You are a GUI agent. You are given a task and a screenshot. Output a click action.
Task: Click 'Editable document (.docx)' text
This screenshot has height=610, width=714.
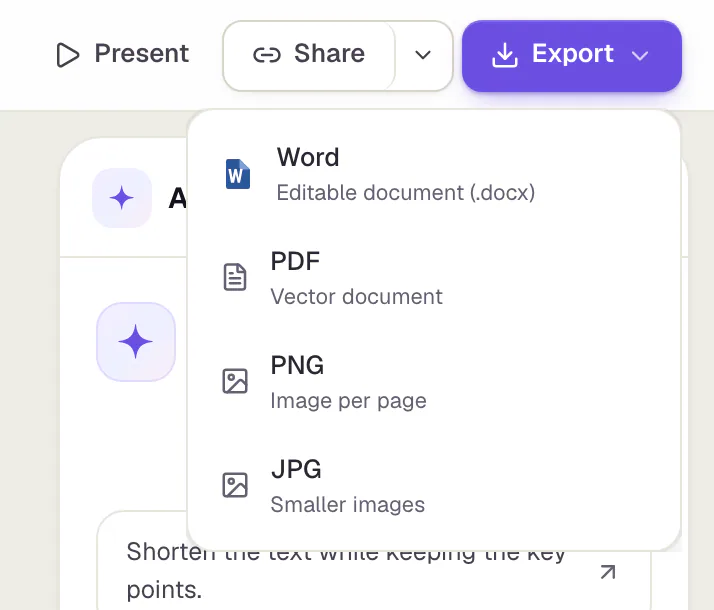(x=405, y=193)
